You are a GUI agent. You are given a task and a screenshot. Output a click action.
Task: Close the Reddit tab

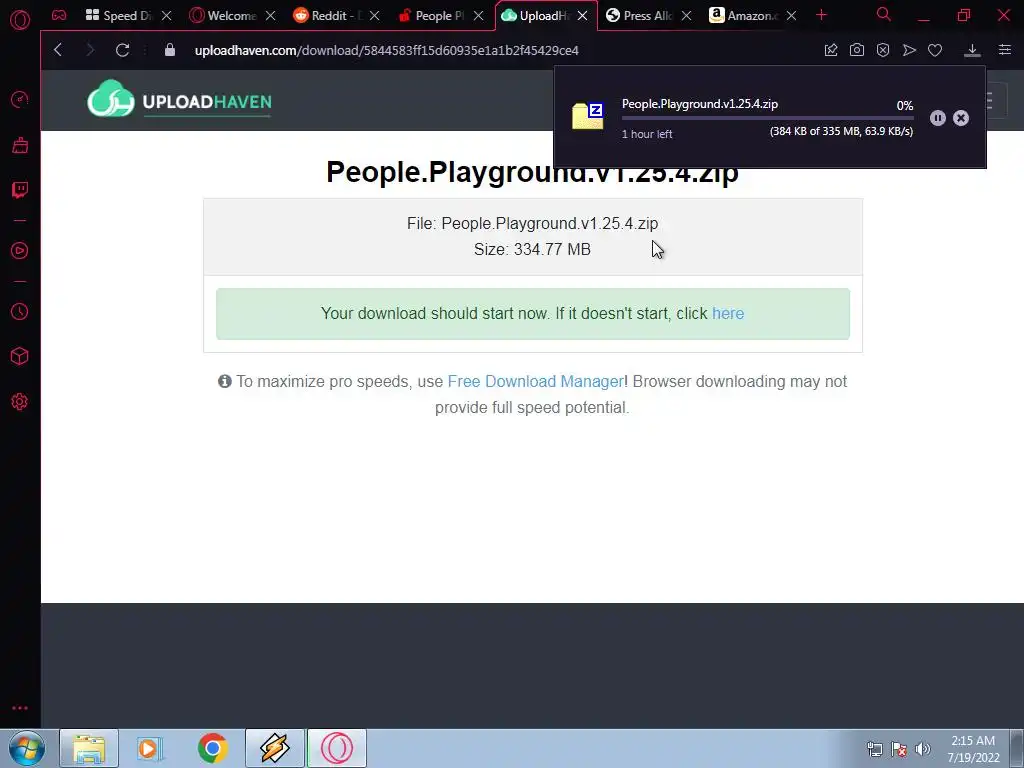point(374,16)
